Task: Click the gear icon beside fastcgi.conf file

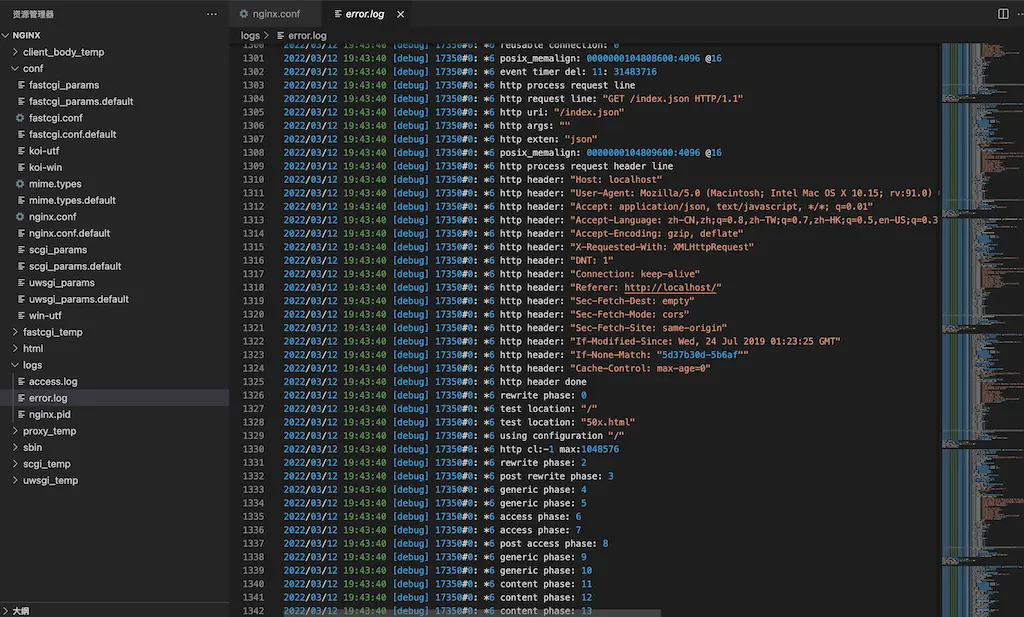Action: click(x=20, y=118)
